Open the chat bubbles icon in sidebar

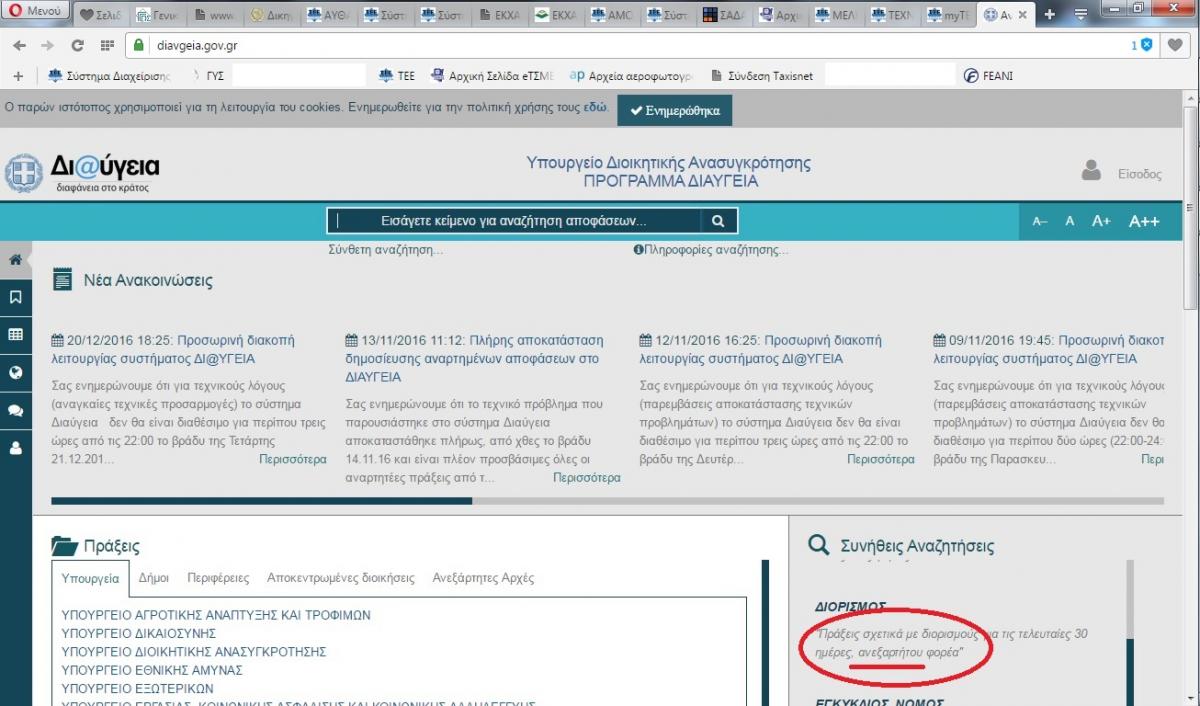15,410
